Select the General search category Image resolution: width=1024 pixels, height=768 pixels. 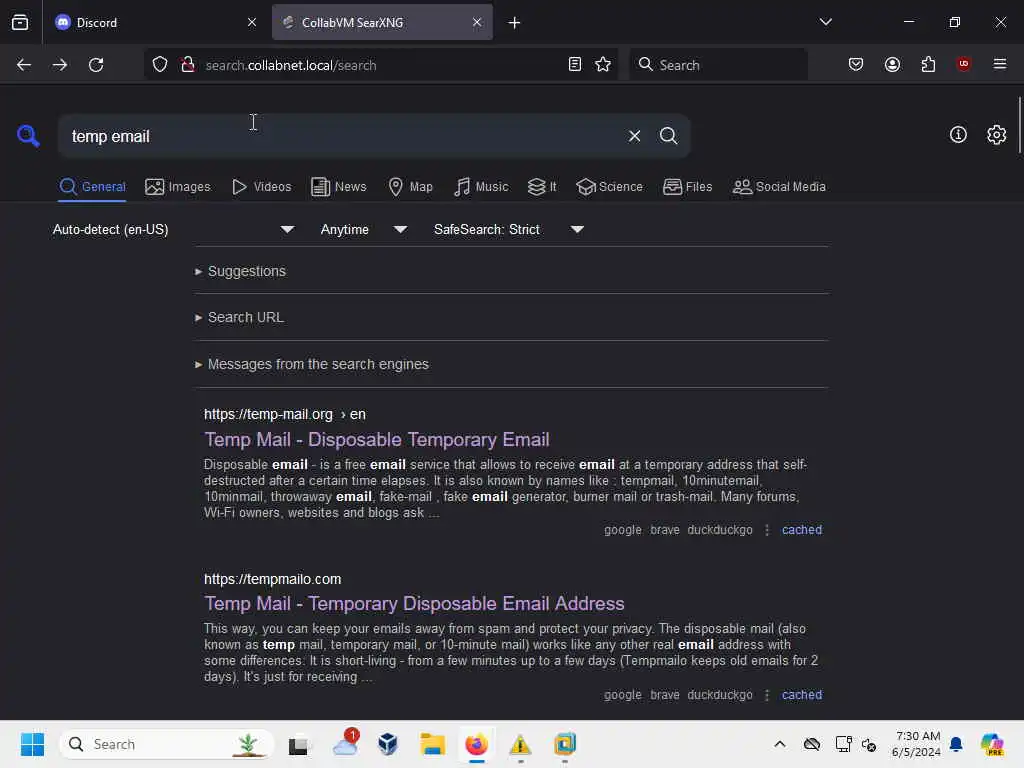click(92, 187)
